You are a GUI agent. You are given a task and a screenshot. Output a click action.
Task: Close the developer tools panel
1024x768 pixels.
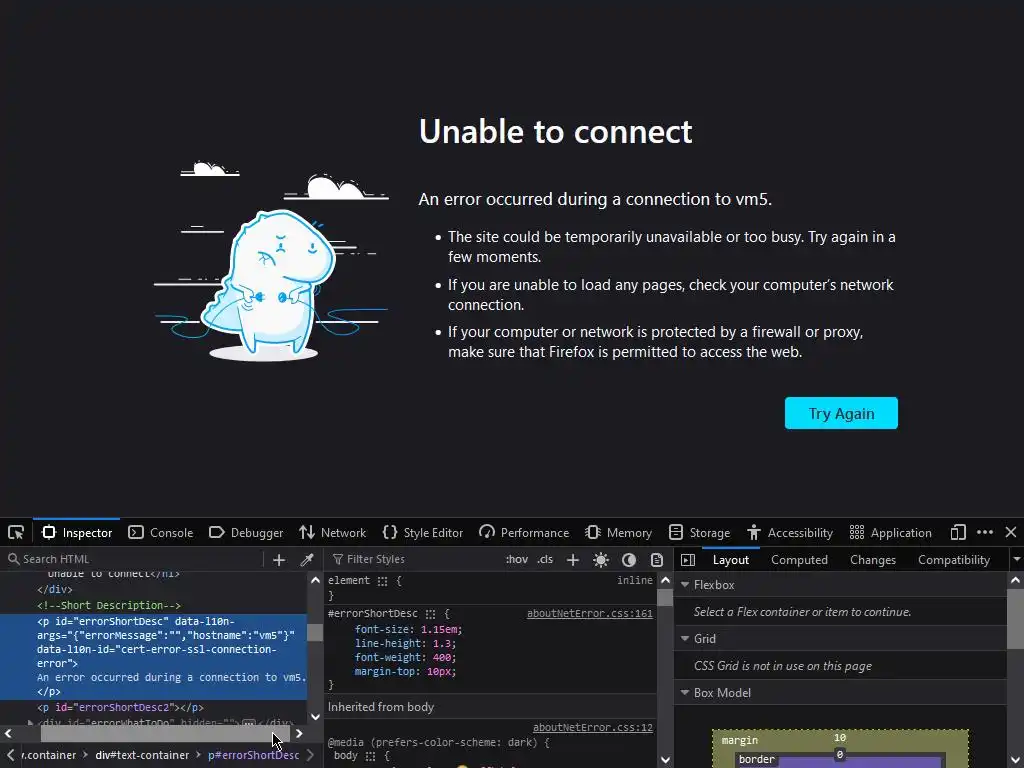coord(1011,532)
